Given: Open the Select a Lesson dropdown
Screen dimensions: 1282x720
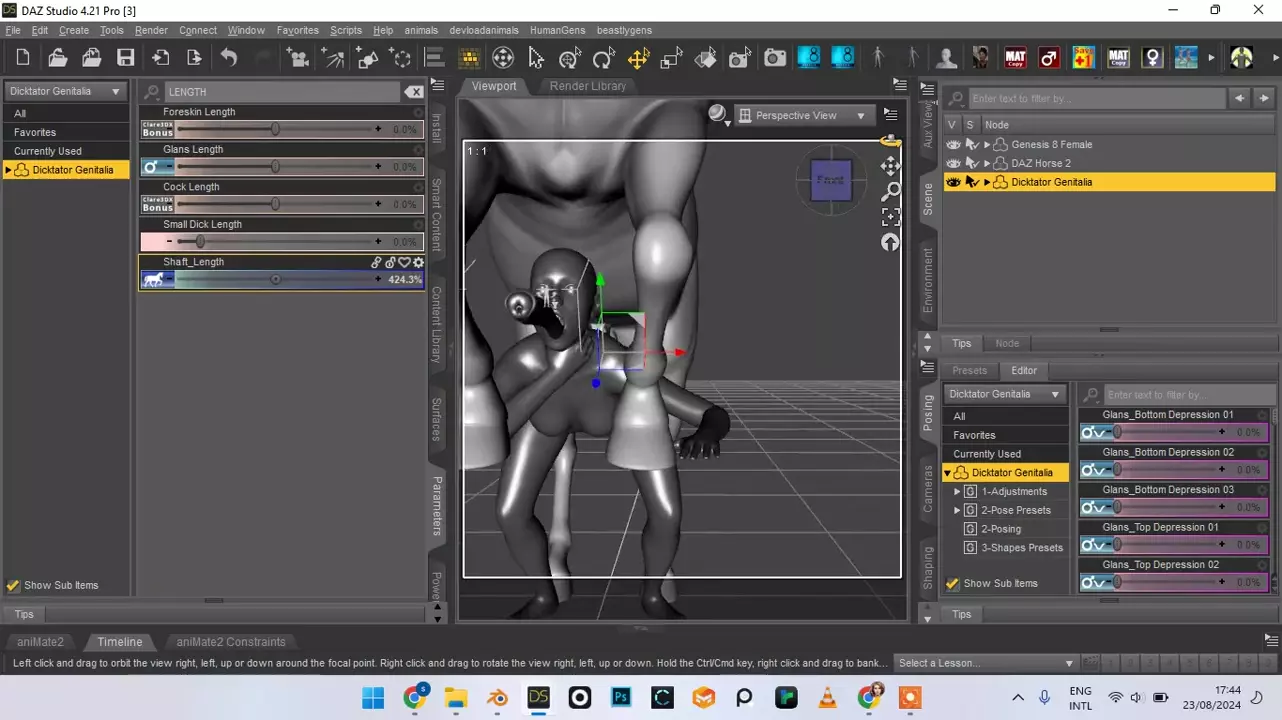Looking at the screenshot, I should point(985,663).
